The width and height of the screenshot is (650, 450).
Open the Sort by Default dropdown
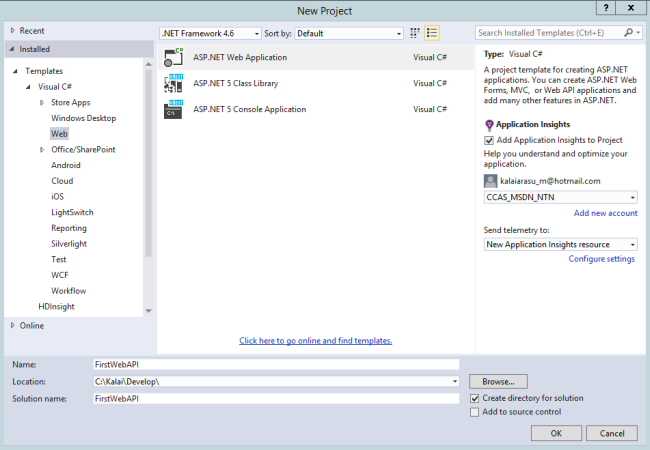(x=349, y=34)
